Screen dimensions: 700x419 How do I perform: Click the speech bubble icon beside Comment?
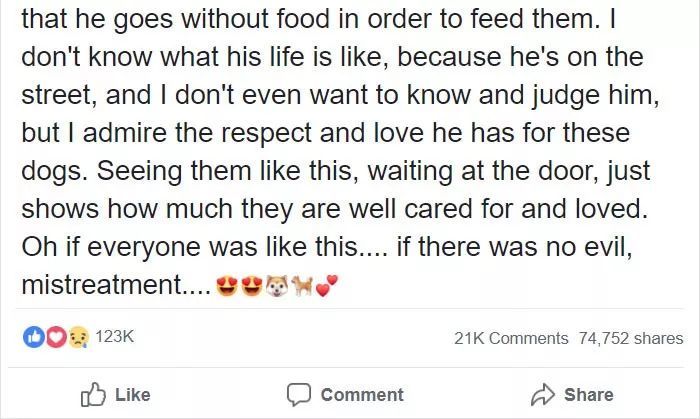[298, 394]
